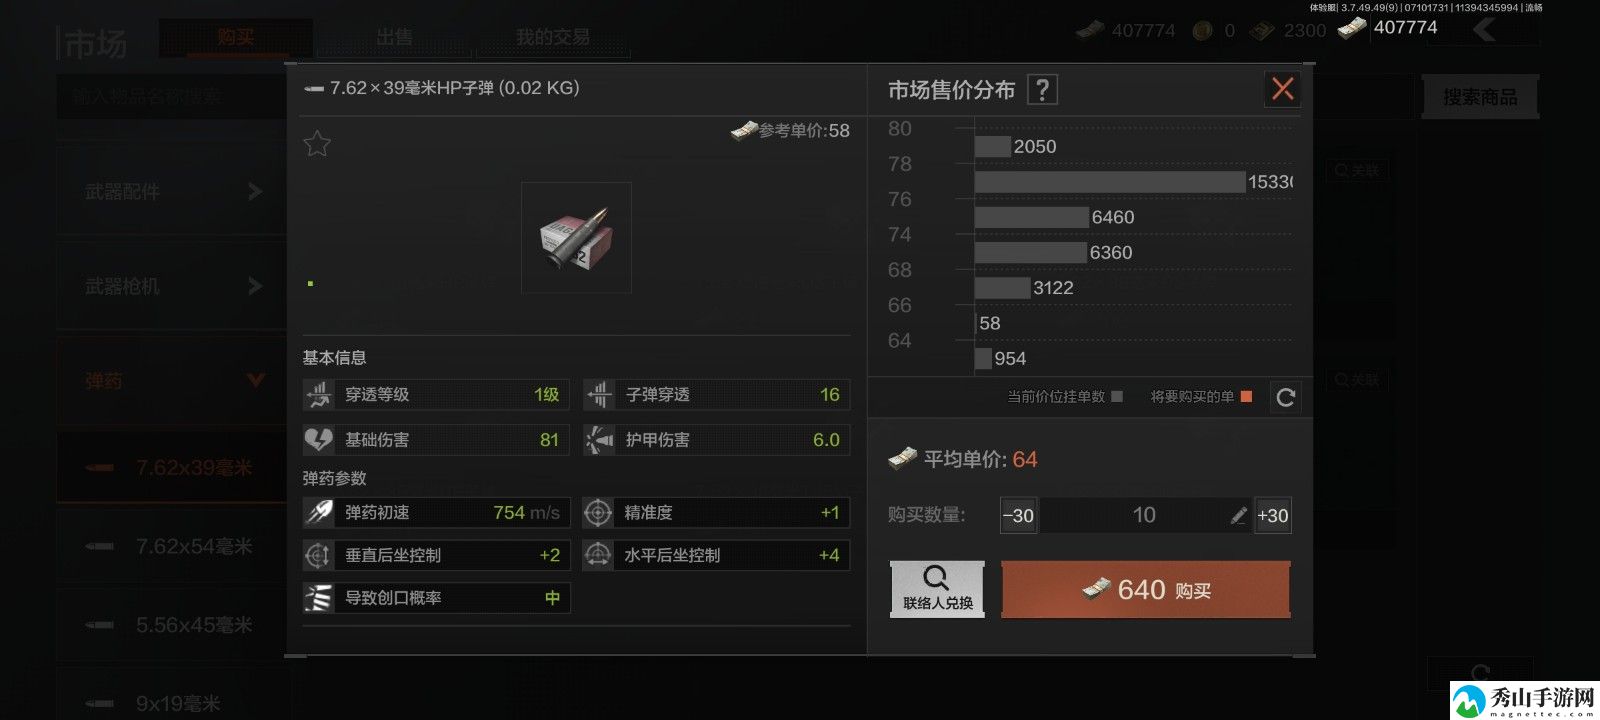
Task: Buy the ammo for 640
Action: pos(1146,589)
